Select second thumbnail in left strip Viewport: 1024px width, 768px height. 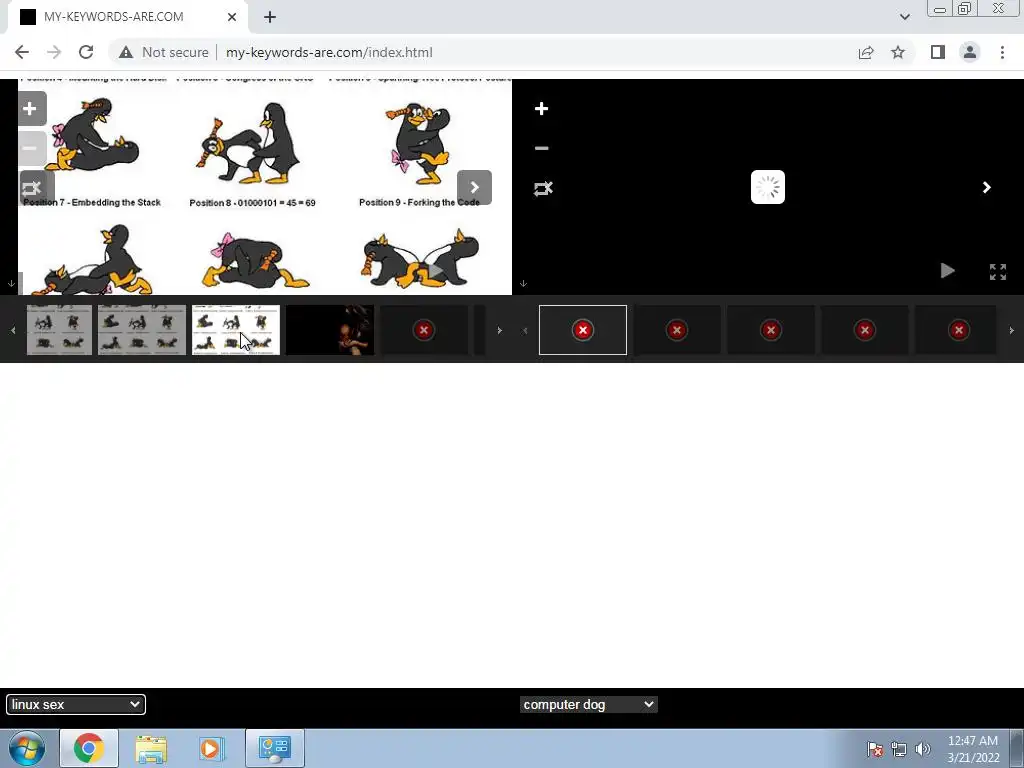tap(142, 330)
